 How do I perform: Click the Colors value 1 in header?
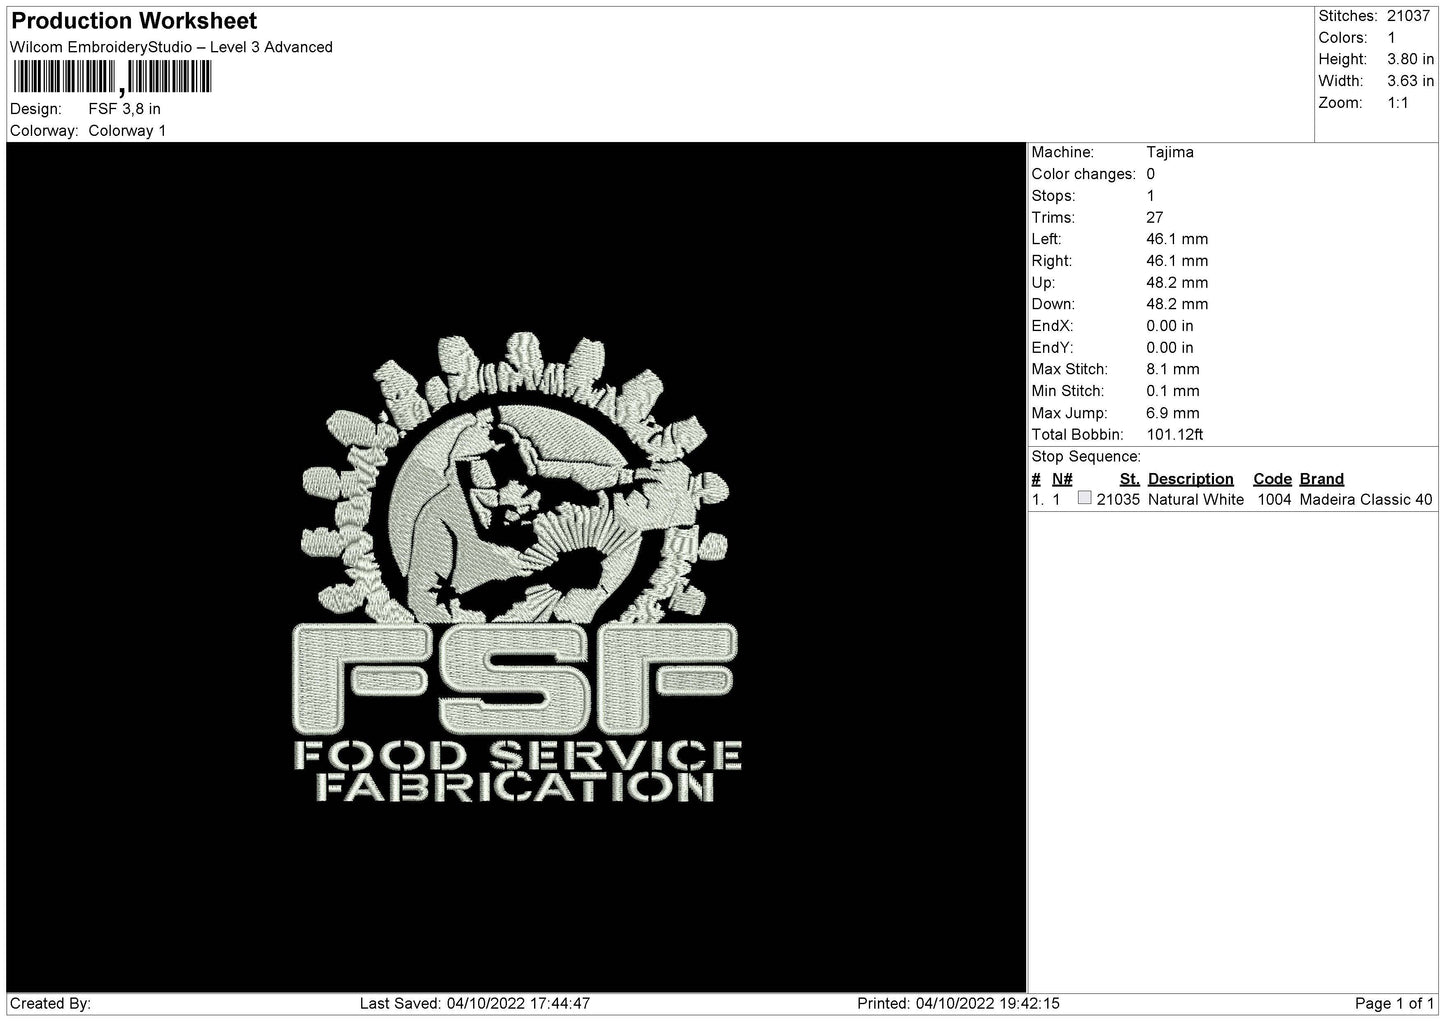point(1391,38)
